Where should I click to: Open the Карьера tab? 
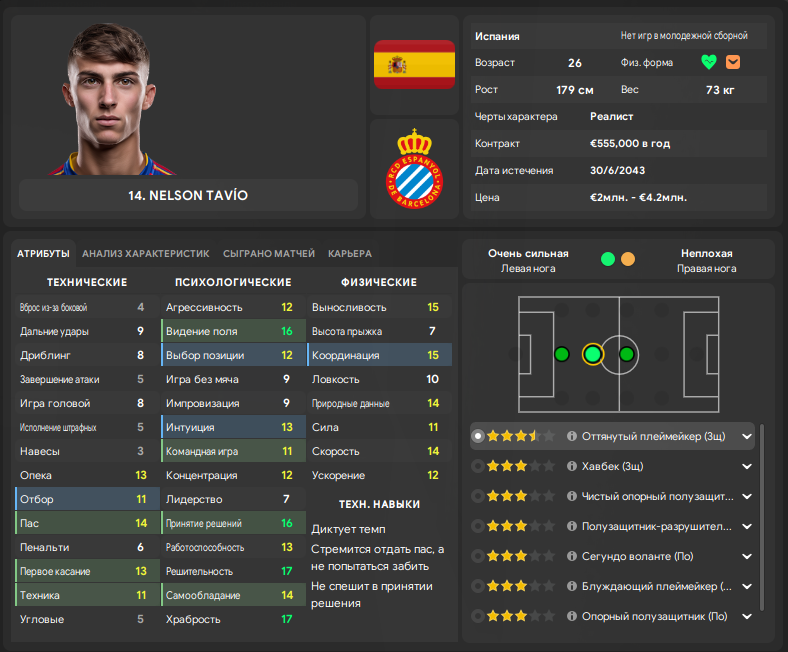pyautogui.click(x=349, y=254)
